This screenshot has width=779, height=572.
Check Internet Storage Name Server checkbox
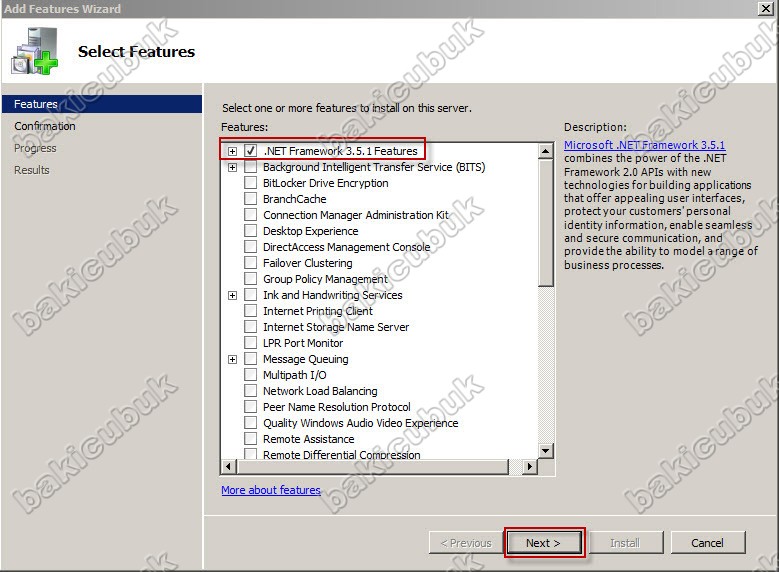pyautogui.click(x=250, y=327)
